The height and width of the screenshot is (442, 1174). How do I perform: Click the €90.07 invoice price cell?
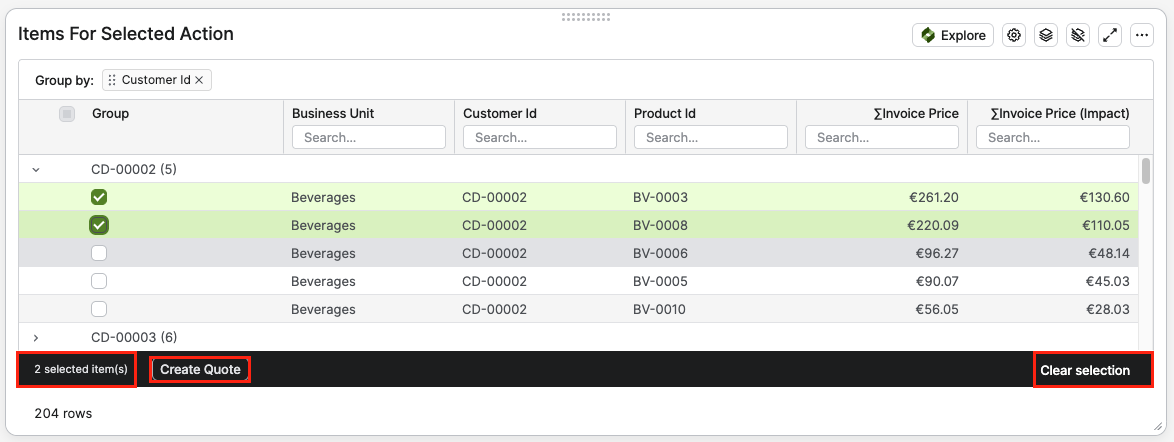click(937, 282)
